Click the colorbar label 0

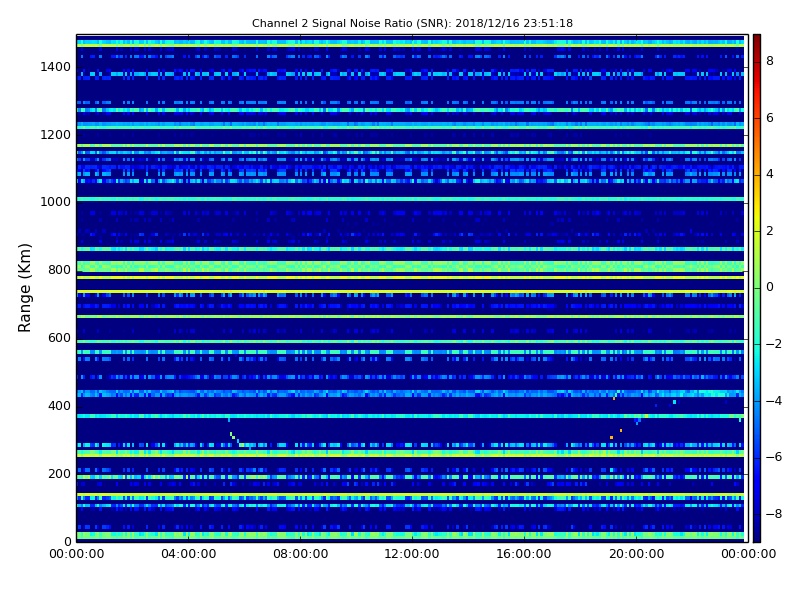tap(770, 287)
